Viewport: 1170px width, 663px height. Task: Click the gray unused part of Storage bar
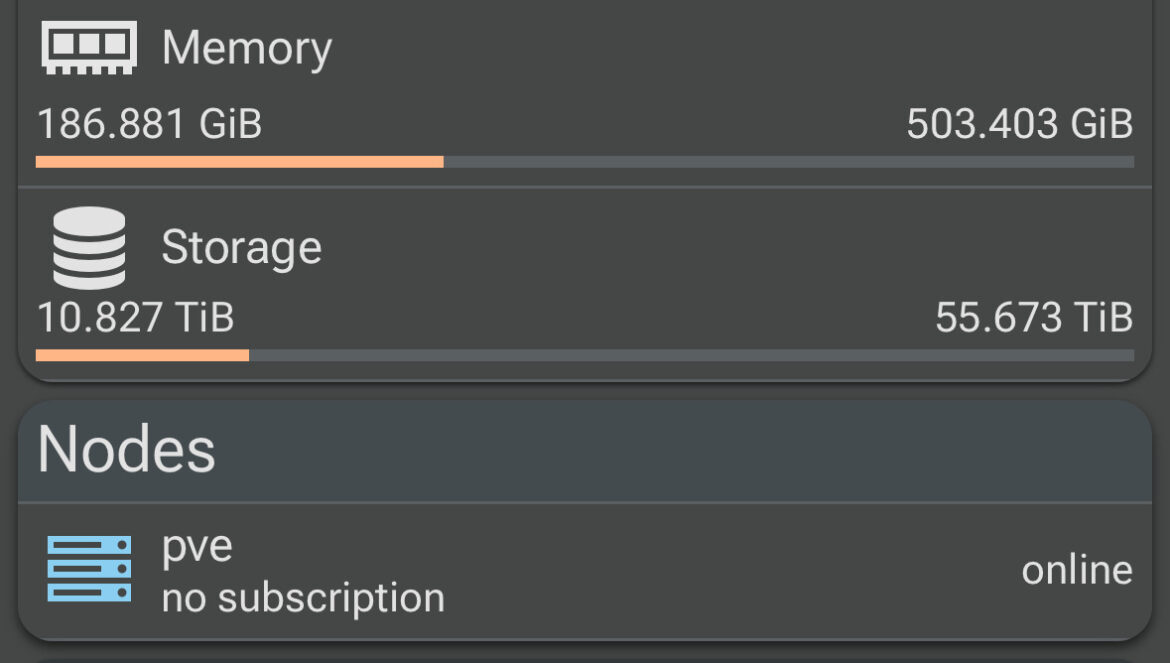690,355
